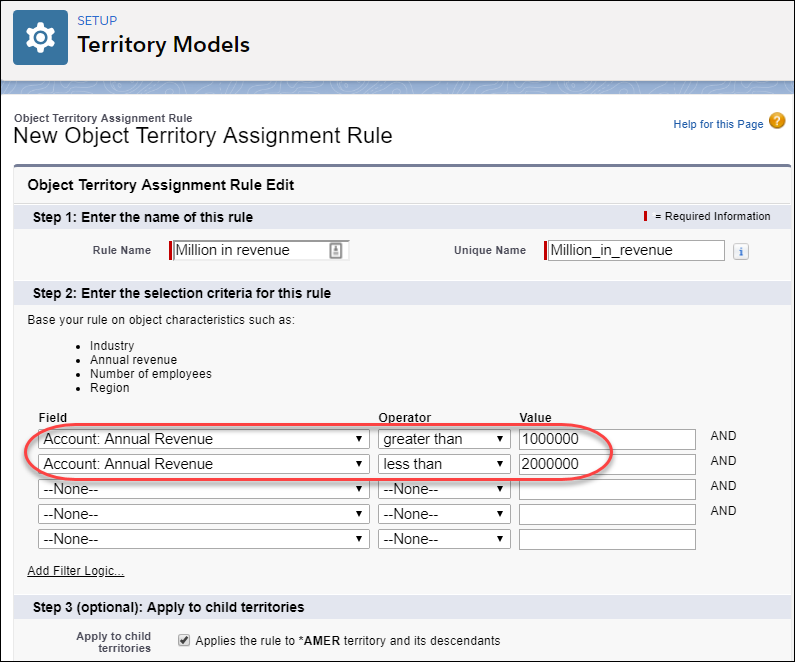The width and height of the screenshot is (795, 662).
Task: Click the Object Territory Assignment Rule Edit heading
Action: (161, 185)
